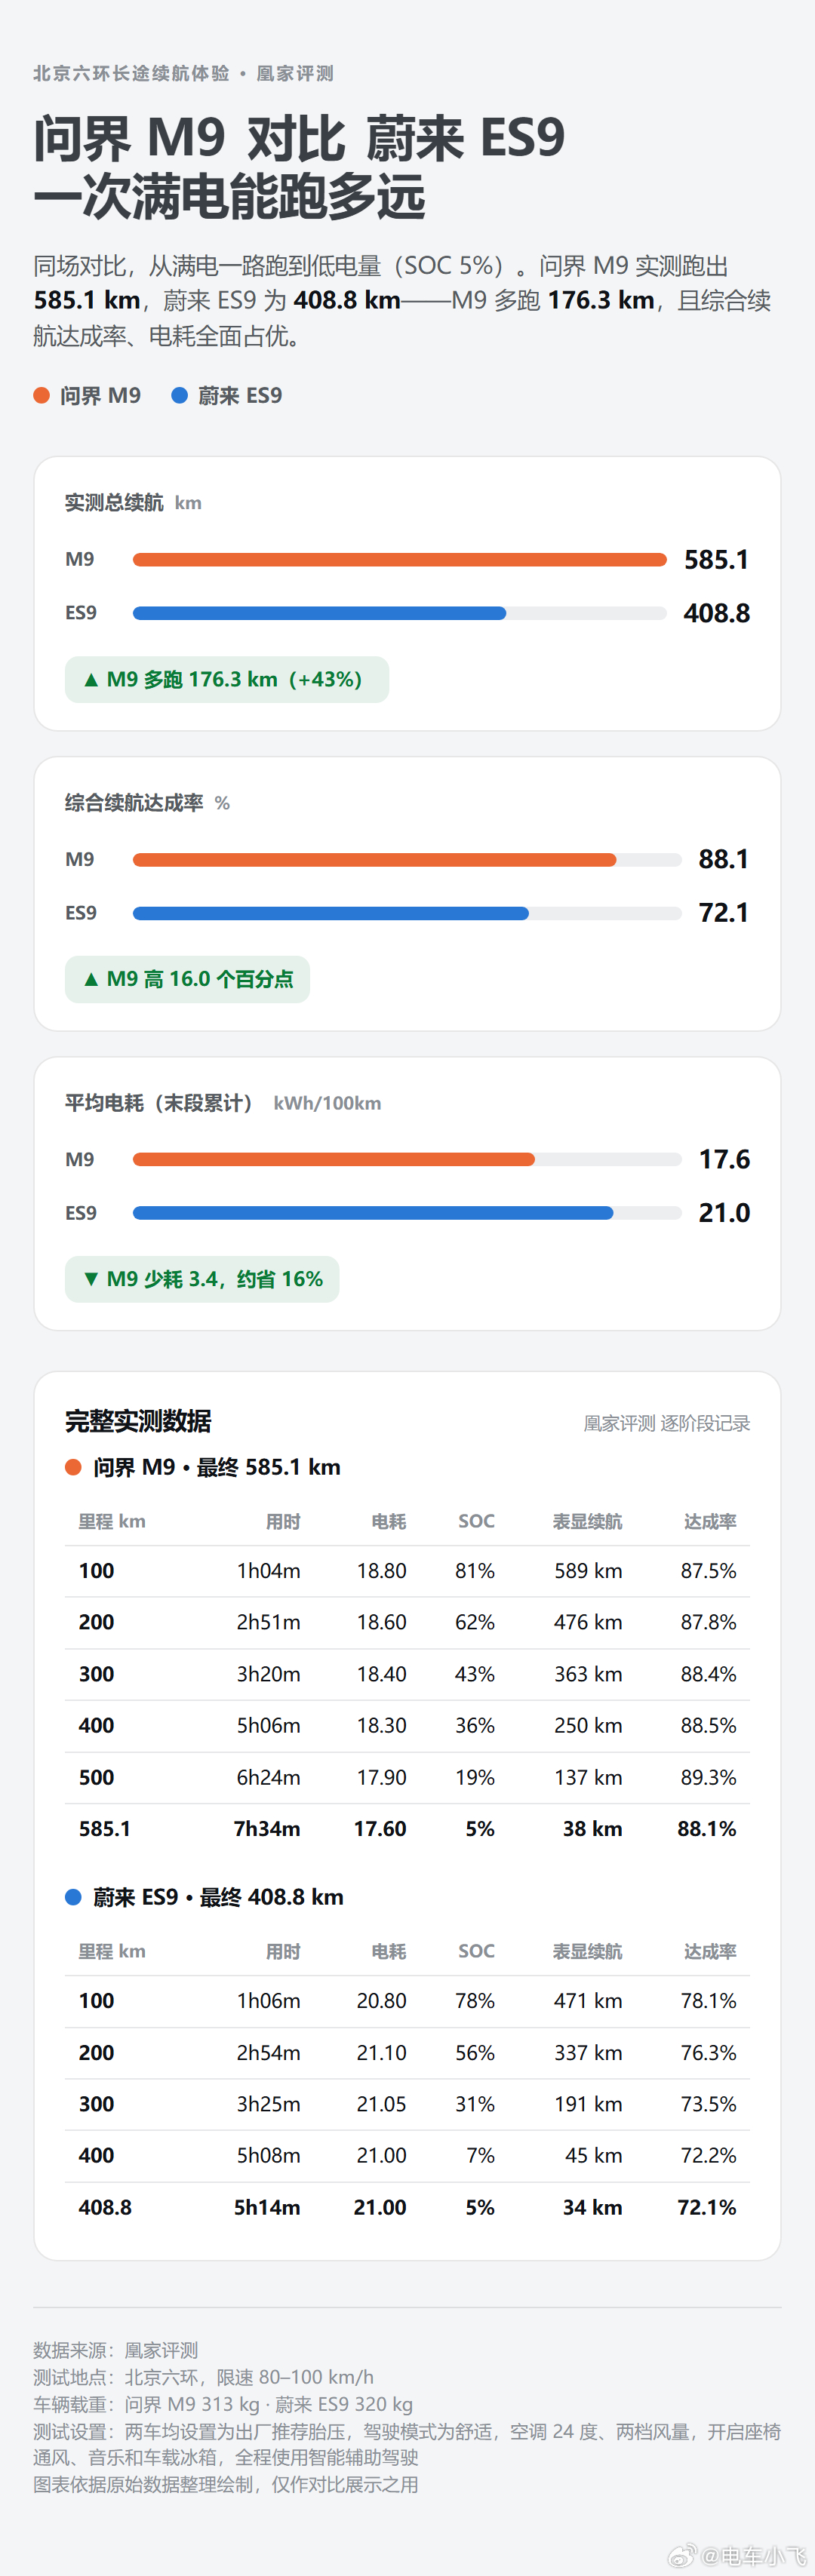Screen dimensions: 815x2576
Task: Click the '87.8%' achievement cell in M9 table
Action: (x=708, y=1622)
